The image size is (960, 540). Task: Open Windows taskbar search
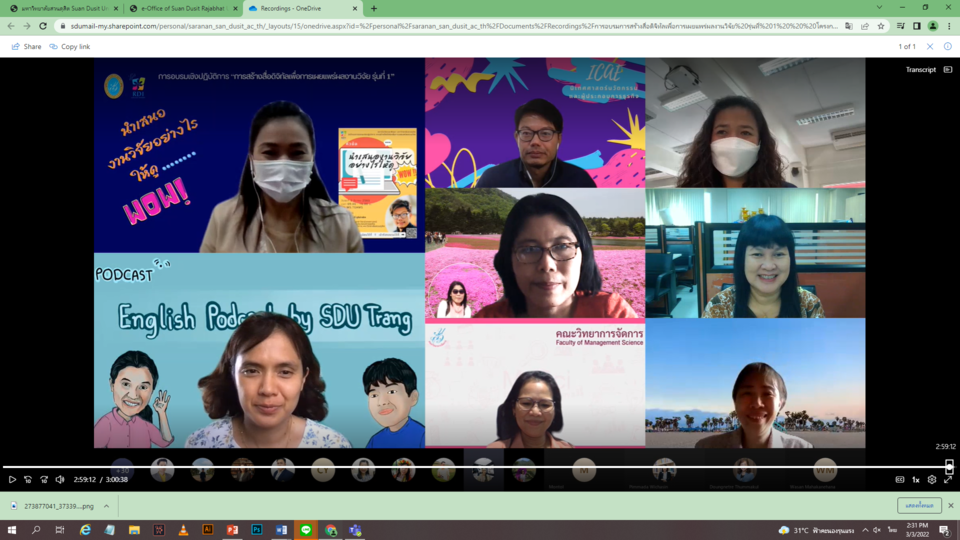pyautogui.click(x=36, y=530)
